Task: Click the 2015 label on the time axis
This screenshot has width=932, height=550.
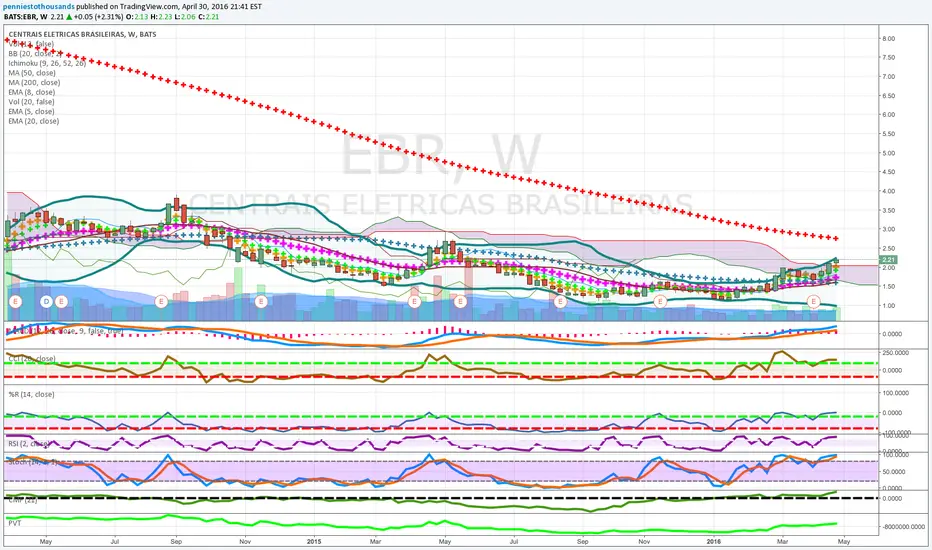Action: pos(314,542)
